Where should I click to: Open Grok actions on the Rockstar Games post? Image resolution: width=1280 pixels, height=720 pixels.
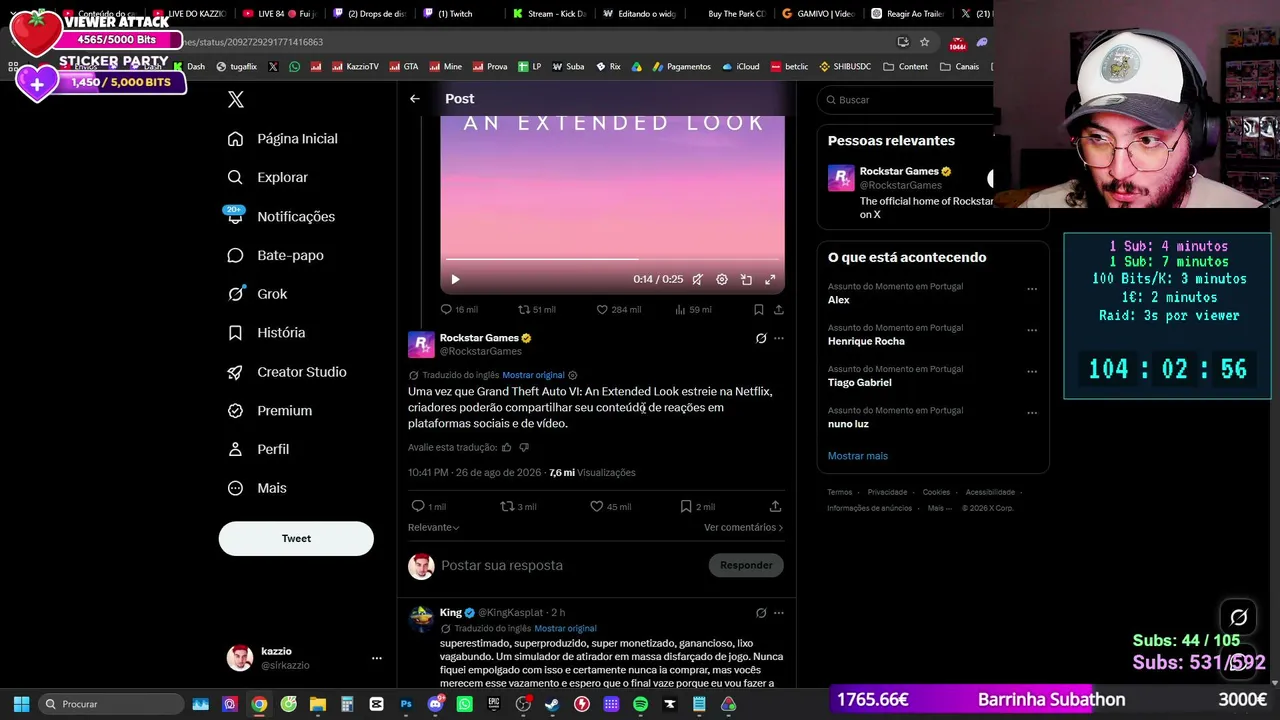tap(761, 338)
